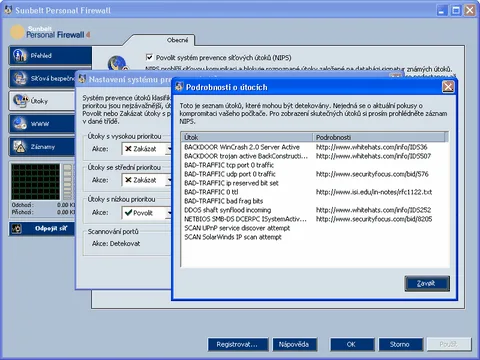Click the Akce: Detekovat text

pyautogui.click(x=116, y=244)
